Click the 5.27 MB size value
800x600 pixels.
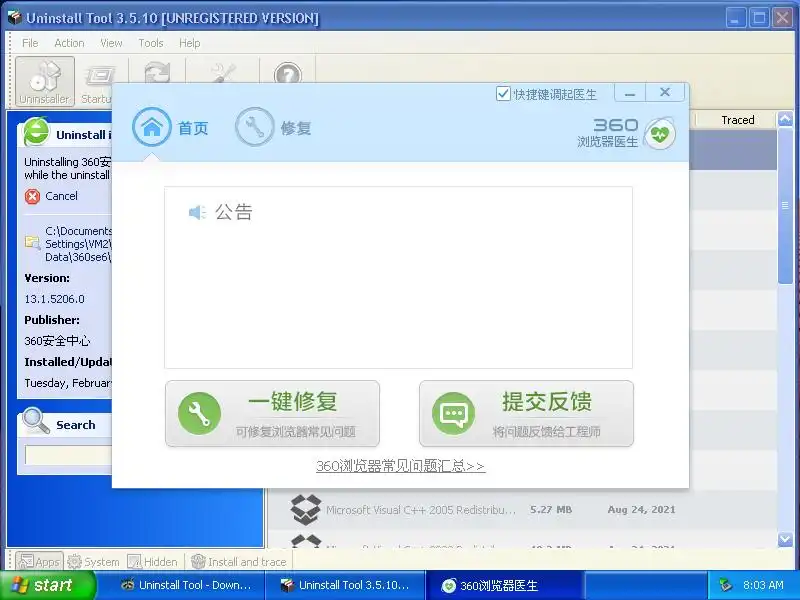click(551, 510)
